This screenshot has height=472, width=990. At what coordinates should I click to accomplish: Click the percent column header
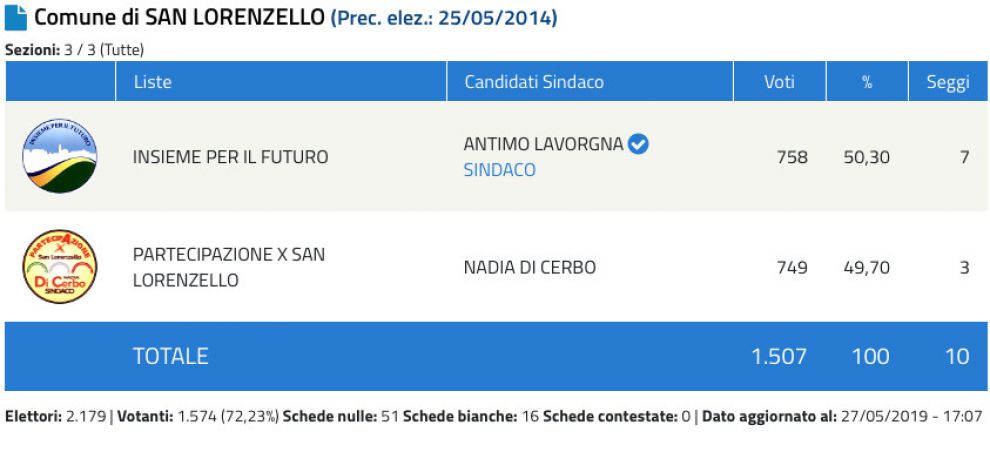867,82
